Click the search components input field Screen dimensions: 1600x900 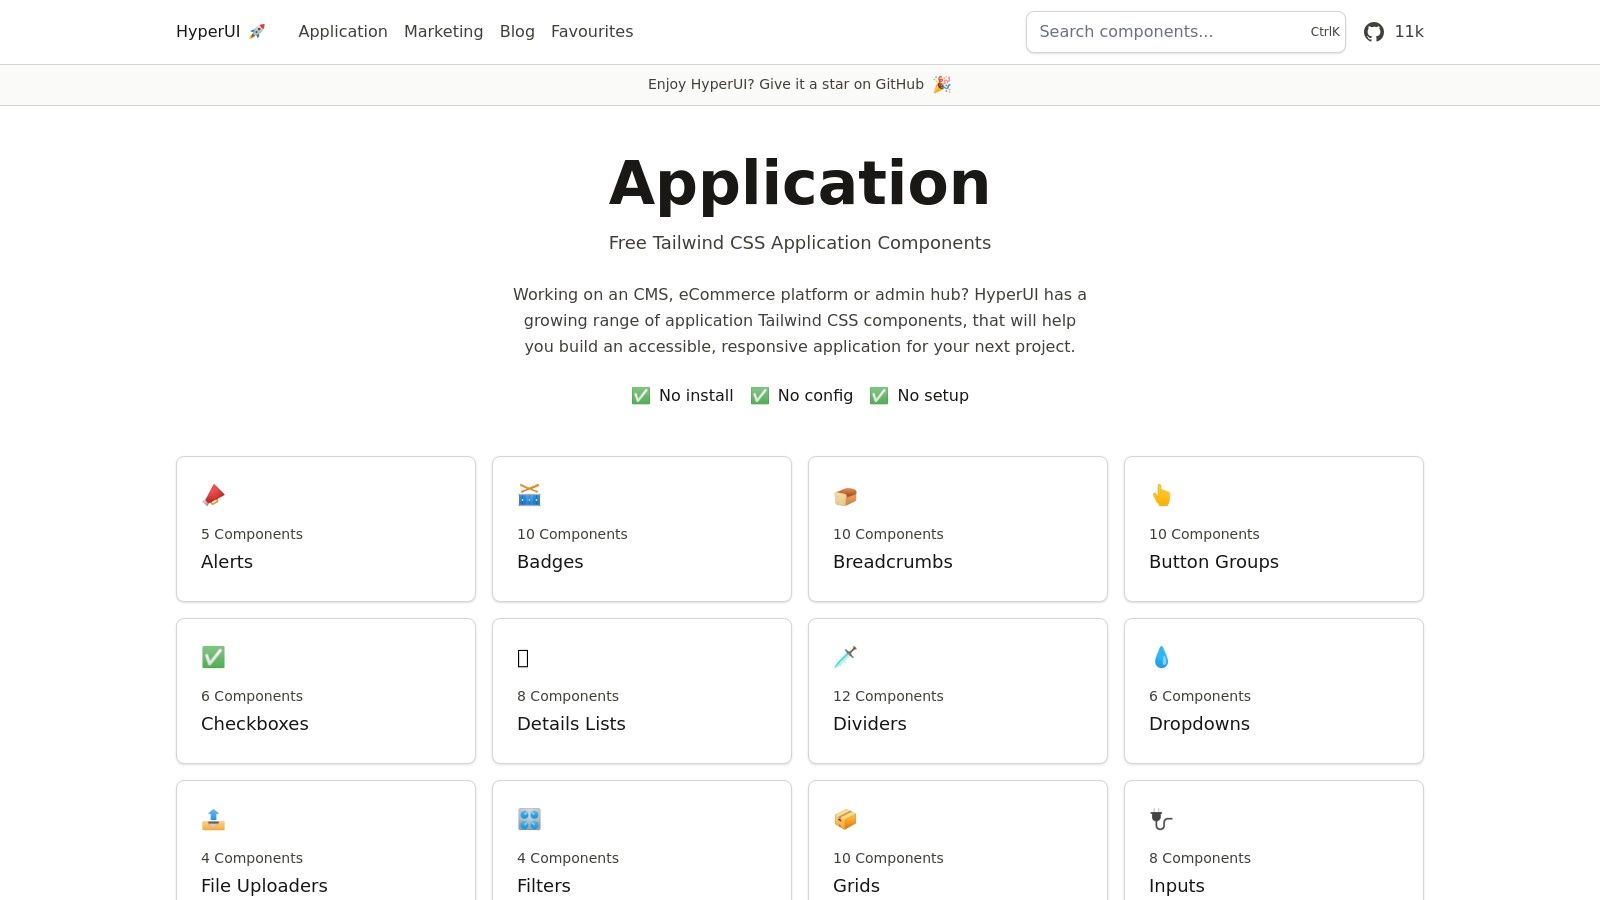pos(1186,32)
